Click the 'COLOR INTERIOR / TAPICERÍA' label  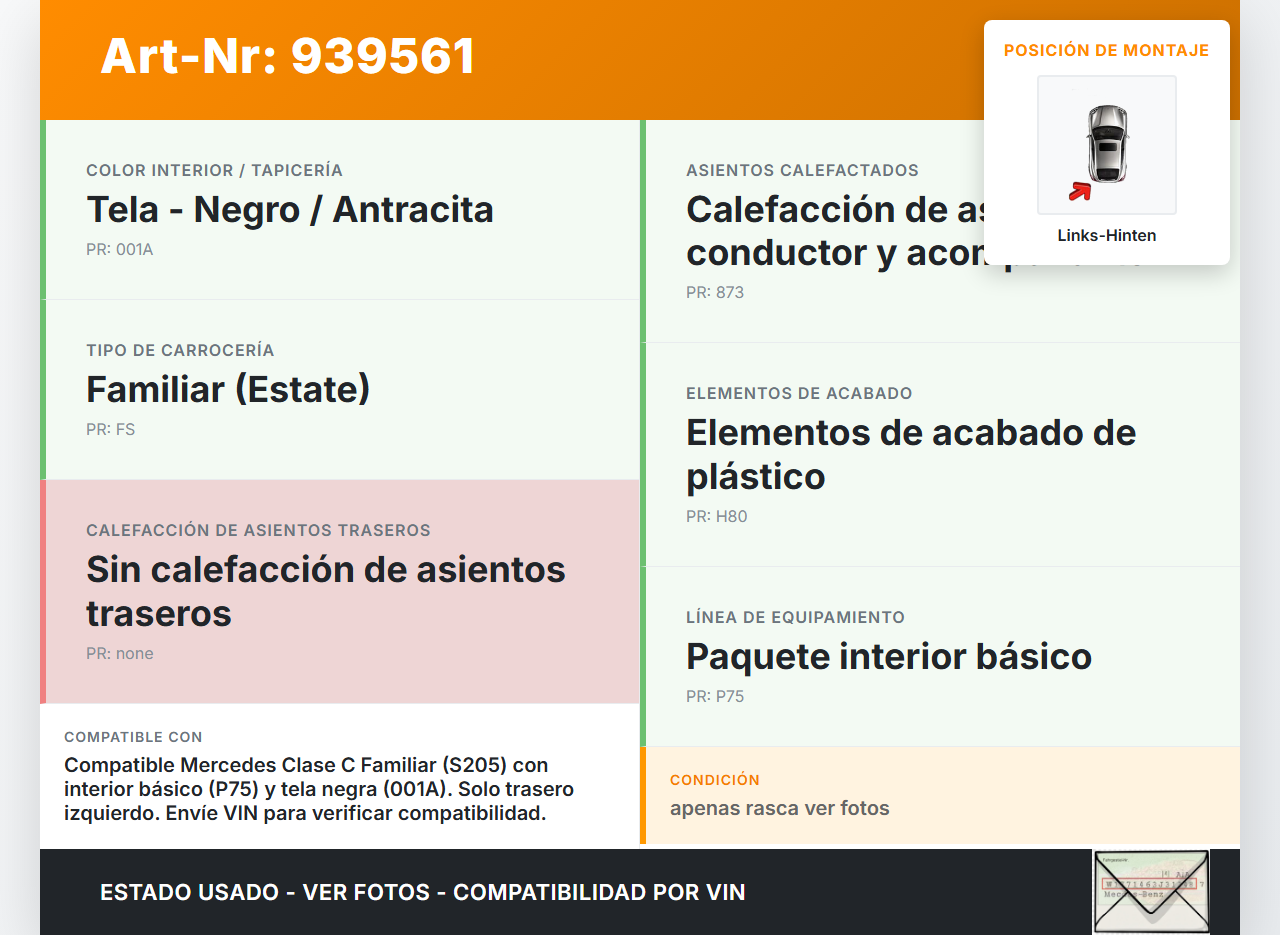215,171
